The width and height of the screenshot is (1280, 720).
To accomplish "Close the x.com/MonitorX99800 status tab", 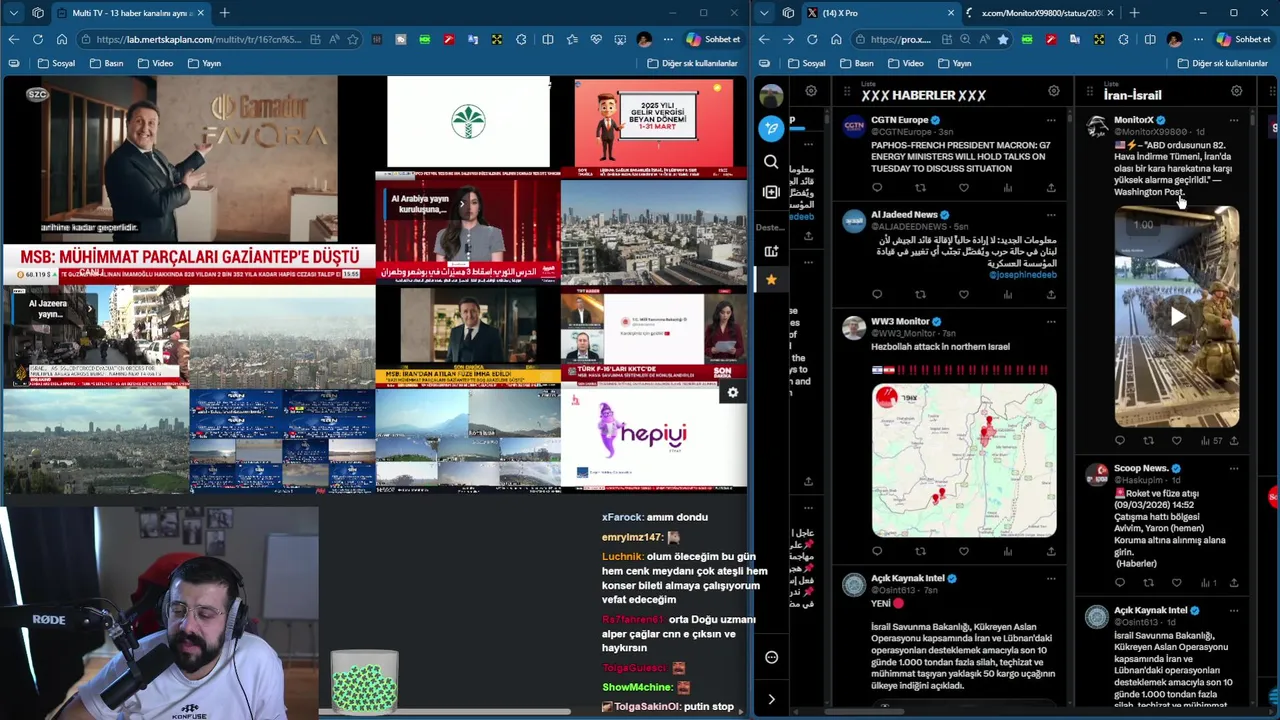I will pyautogui.click(x=1111, y=13).
